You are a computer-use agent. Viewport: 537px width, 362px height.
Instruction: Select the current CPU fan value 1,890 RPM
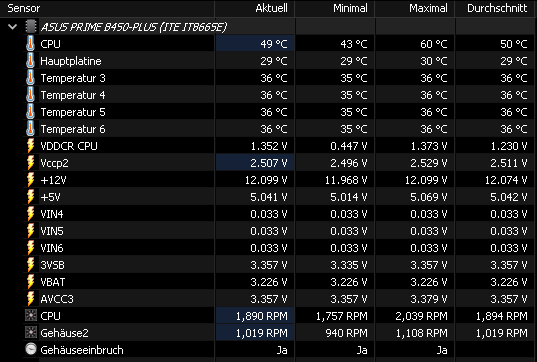pyautogui.click(x=262, y=316)
